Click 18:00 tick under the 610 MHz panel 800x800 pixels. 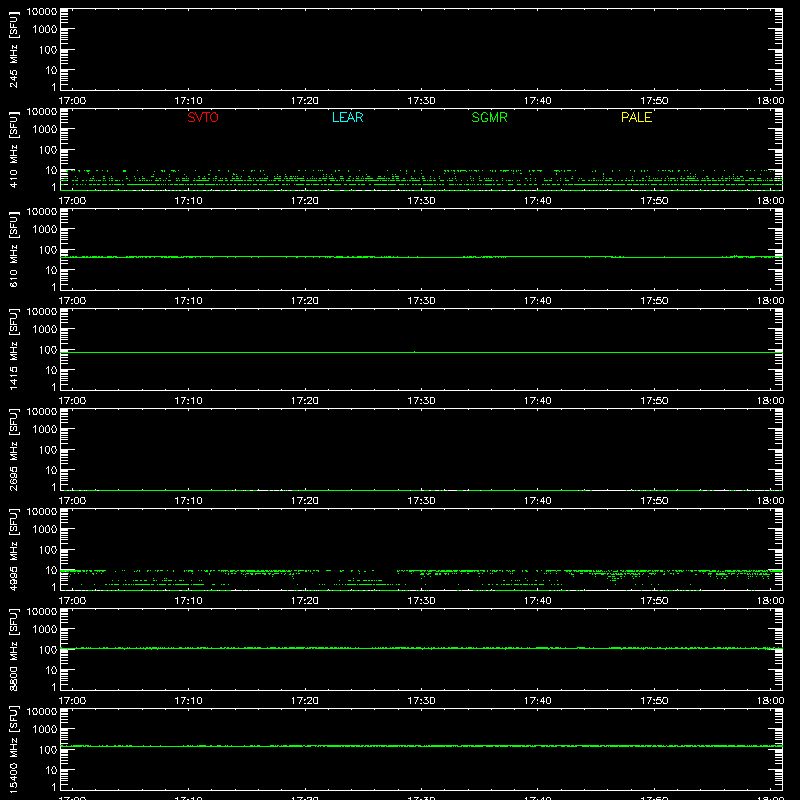click(x=770, y=301)
